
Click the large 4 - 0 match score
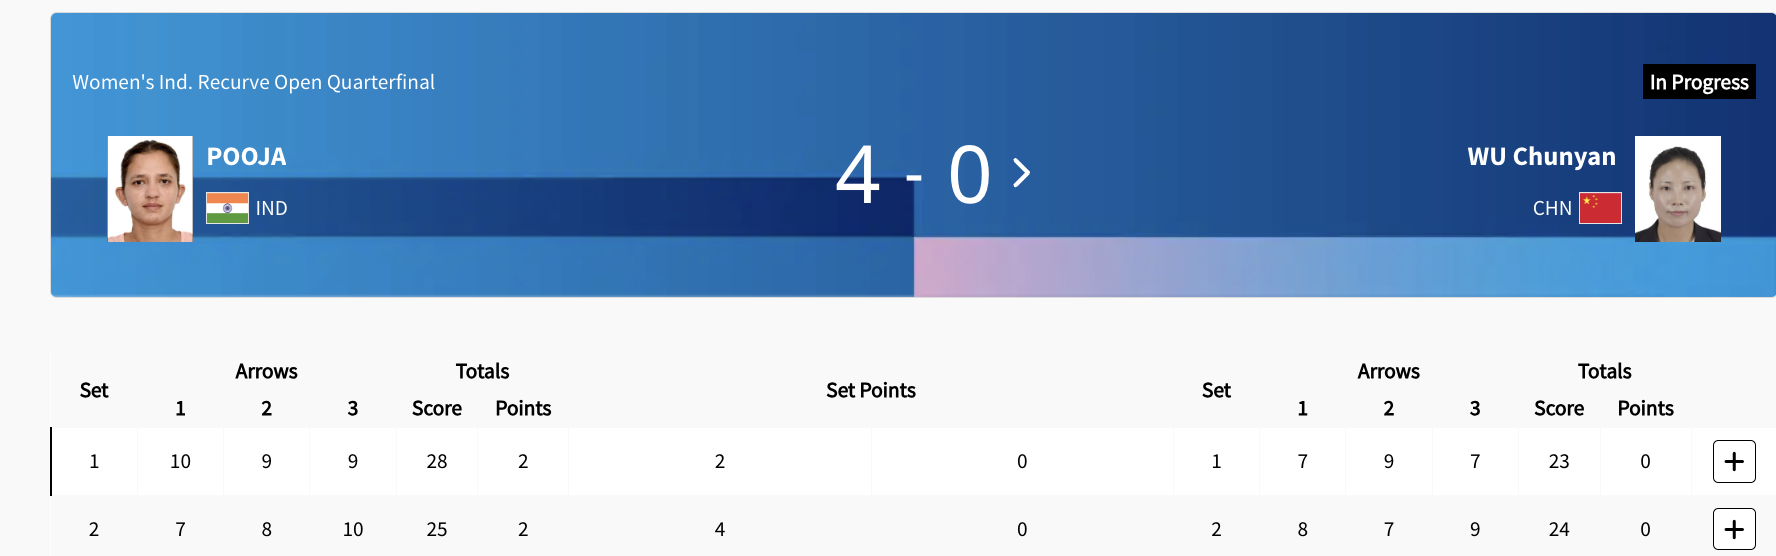tap(912, 175)
